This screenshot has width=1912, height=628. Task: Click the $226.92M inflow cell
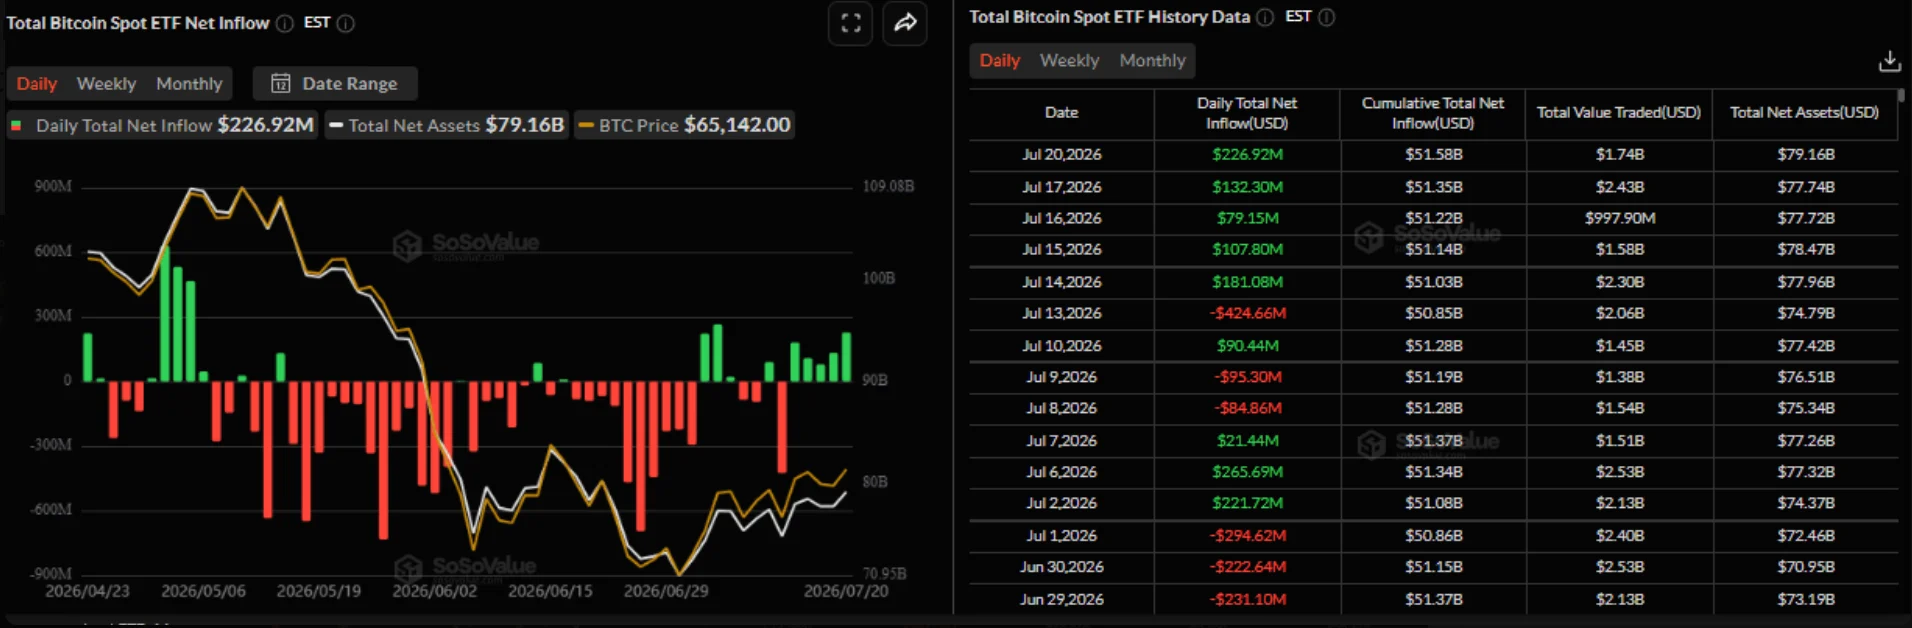[x=1247, y=154]
